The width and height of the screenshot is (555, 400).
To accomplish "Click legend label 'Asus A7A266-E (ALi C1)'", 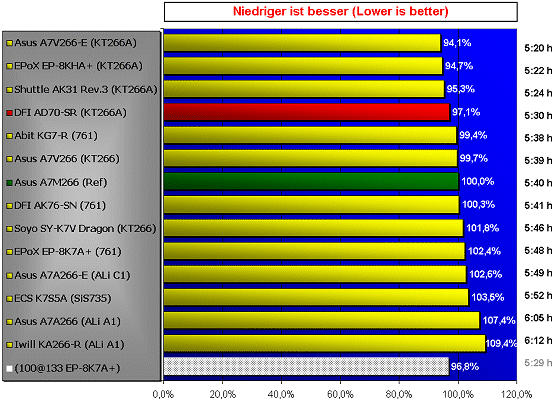I will pyautogui.click(x=72, y=275).
